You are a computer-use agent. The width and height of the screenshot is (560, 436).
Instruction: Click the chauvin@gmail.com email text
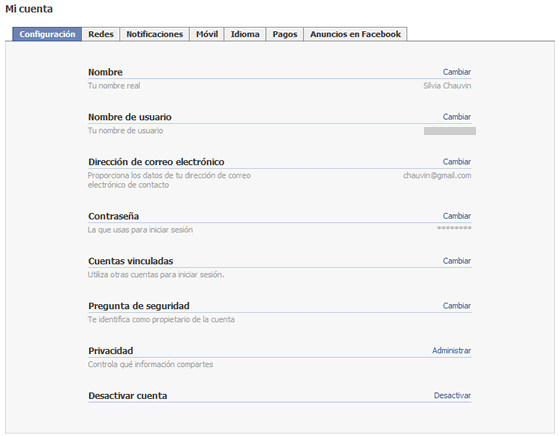[x=437, y=175]
